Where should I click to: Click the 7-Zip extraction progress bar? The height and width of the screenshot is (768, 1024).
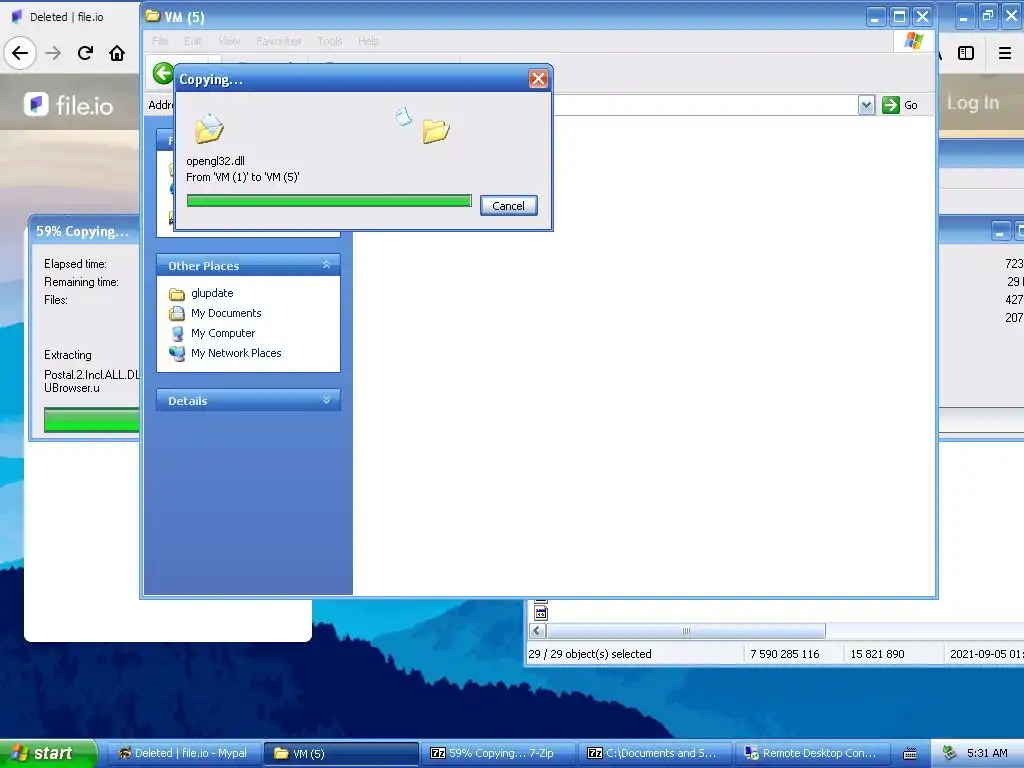[x=91, y=420]
